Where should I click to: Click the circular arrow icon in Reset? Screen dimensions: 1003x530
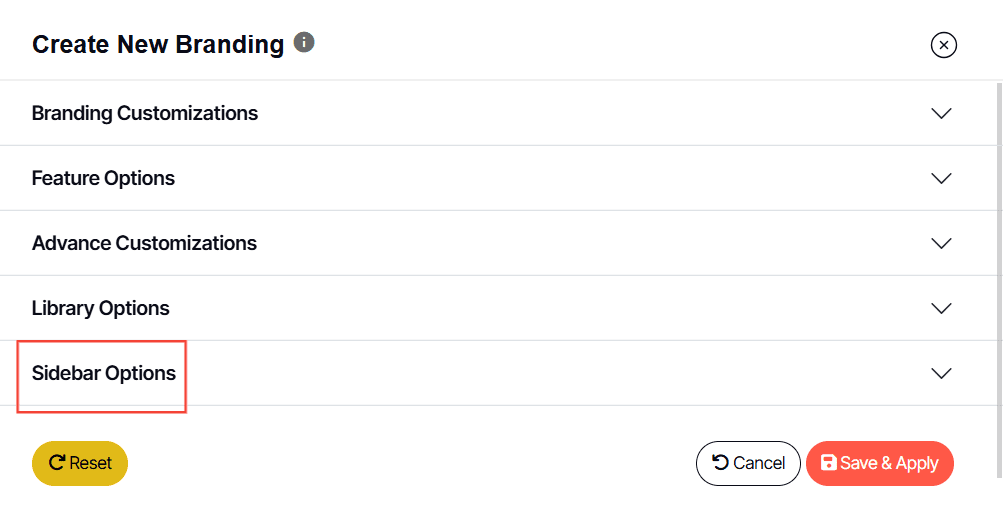(57, 463)
